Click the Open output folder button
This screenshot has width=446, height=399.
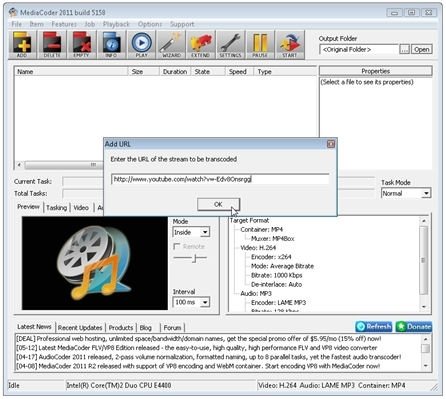coord(422,49)
